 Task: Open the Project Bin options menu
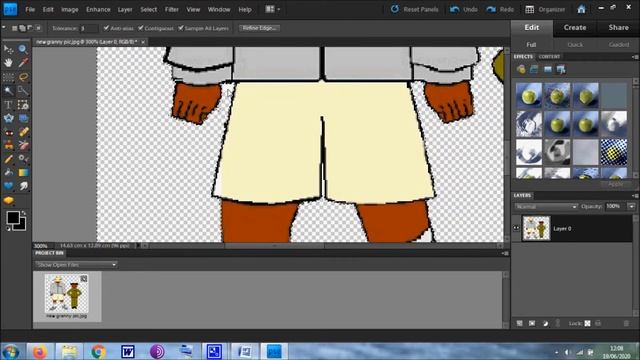point(505,253)
